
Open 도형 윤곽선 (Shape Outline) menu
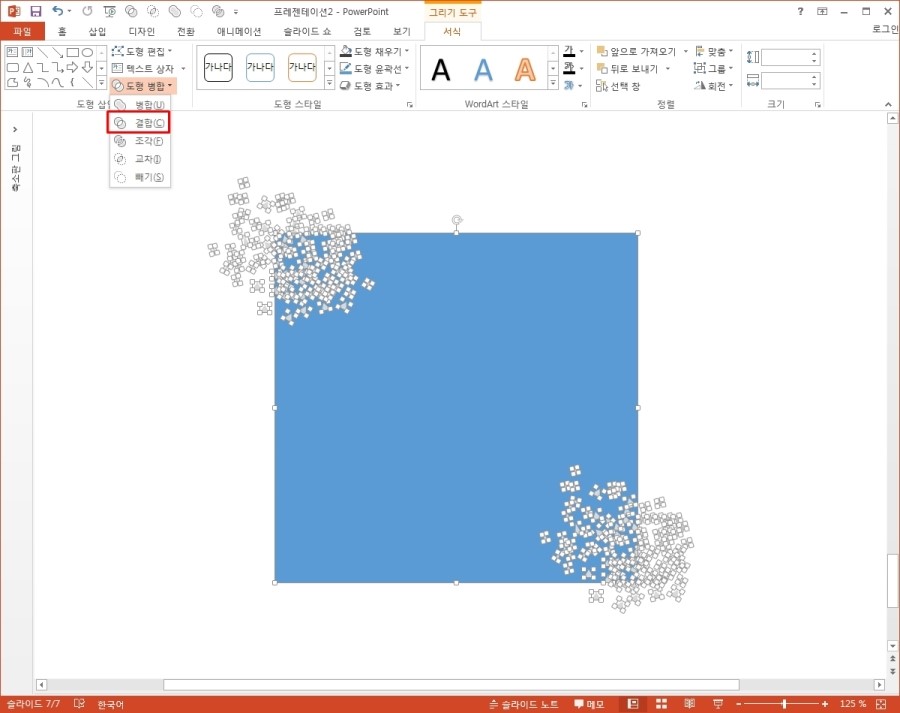click(x=374, y=68)
